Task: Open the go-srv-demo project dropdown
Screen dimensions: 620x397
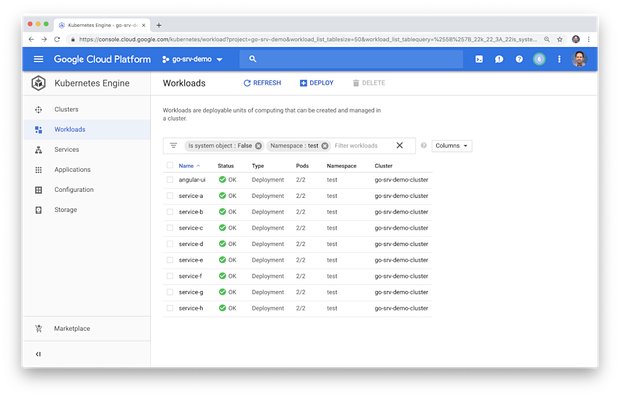Action: coord(192,59)
